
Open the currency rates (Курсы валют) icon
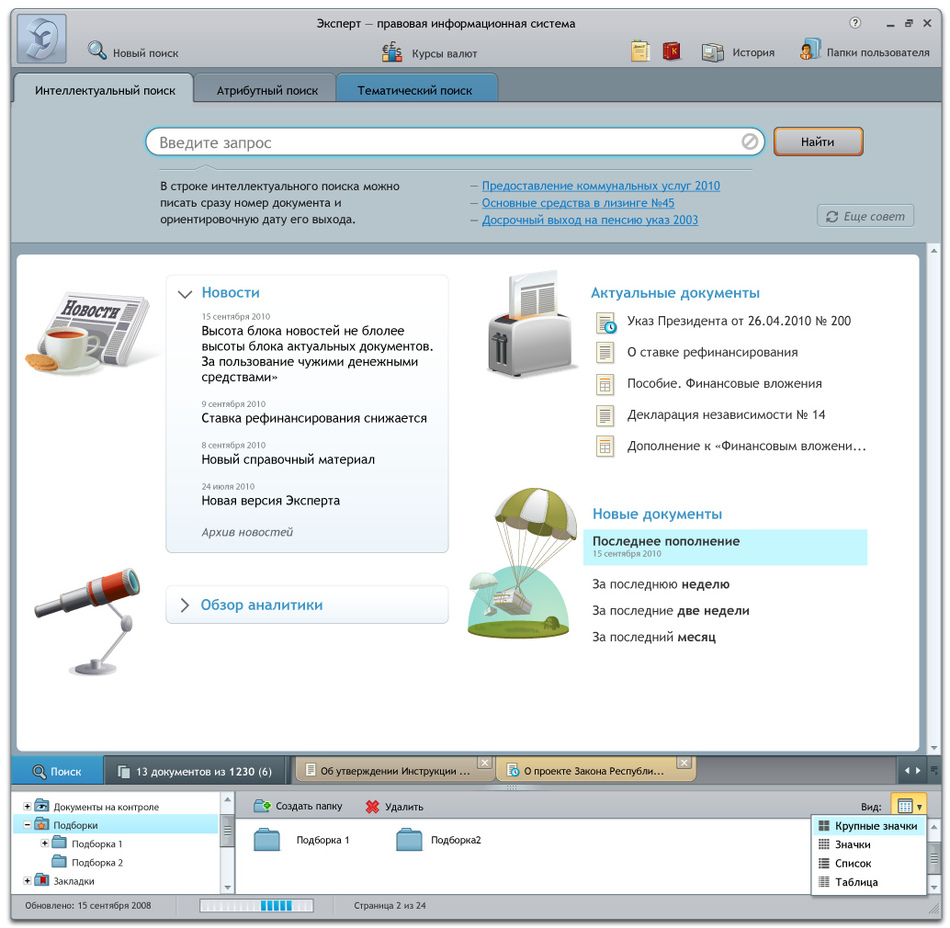click(x=393, y=52)
